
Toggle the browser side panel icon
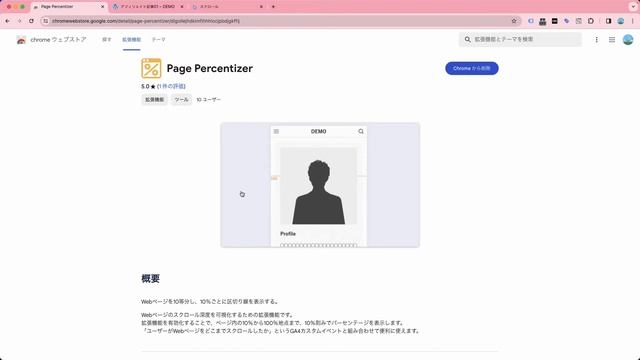pyautogui.click(x=609, y=21)
